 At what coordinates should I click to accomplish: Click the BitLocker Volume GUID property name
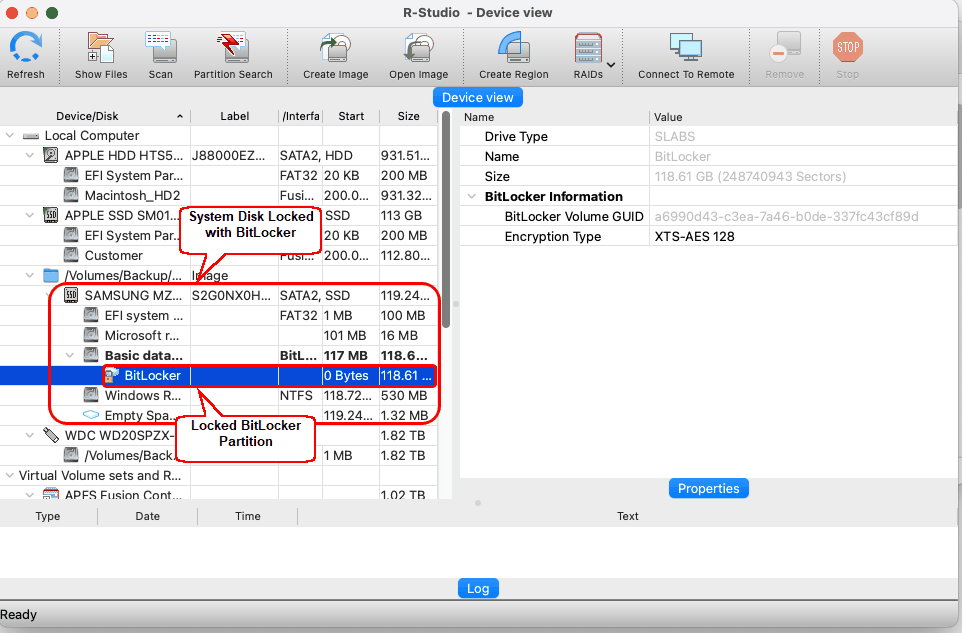(x=574, y=217)
